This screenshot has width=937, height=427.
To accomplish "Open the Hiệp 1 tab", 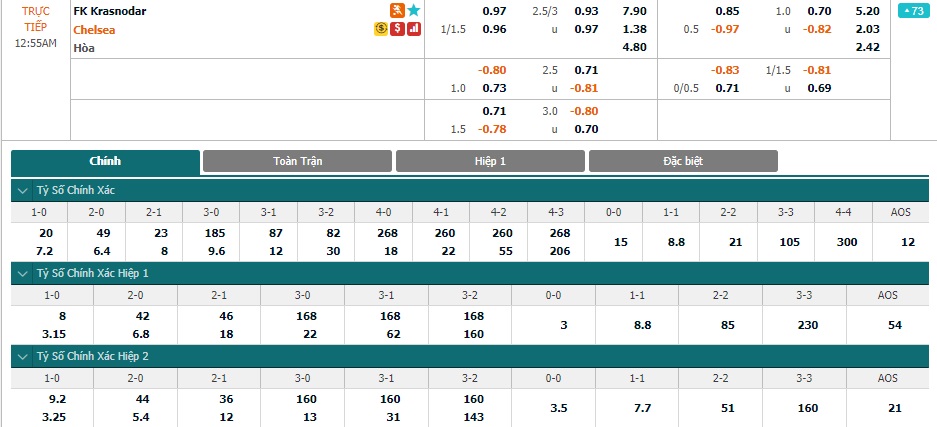I will [x=491, y=161].
